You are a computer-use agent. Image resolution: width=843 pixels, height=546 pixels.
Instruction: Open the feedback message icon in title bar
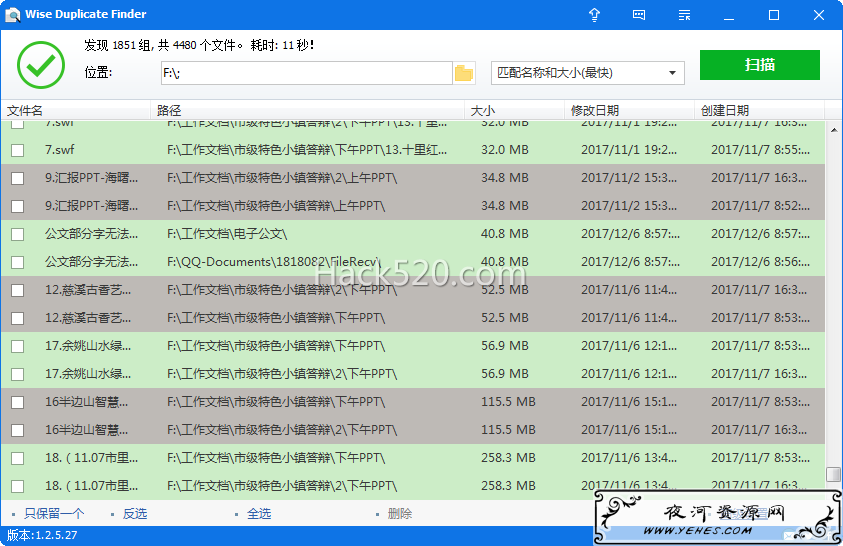[639, 15]
